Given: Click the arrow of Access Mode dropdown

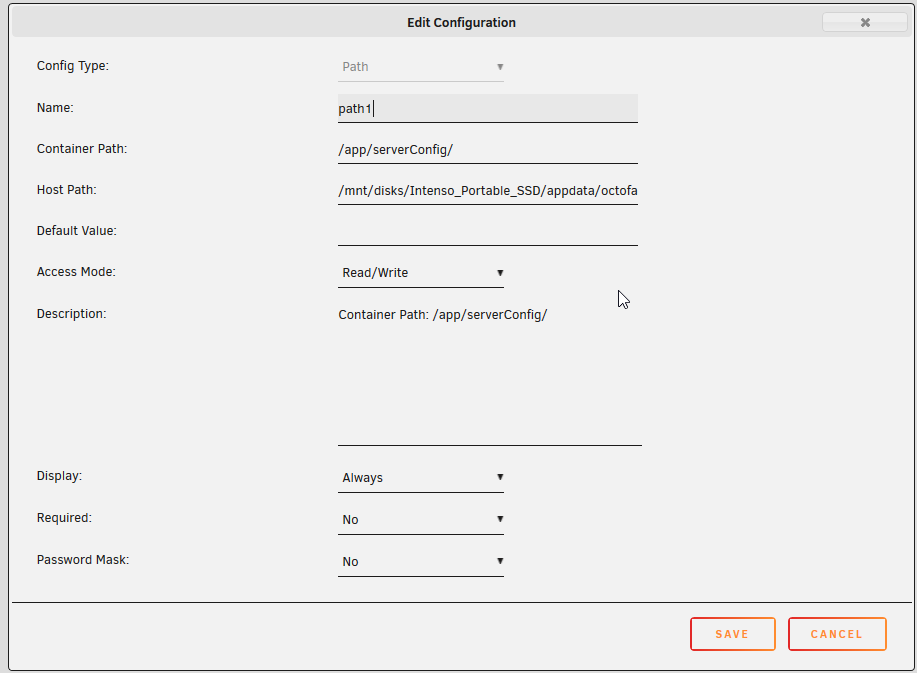Looking at the screenshot, I should 500,272.
